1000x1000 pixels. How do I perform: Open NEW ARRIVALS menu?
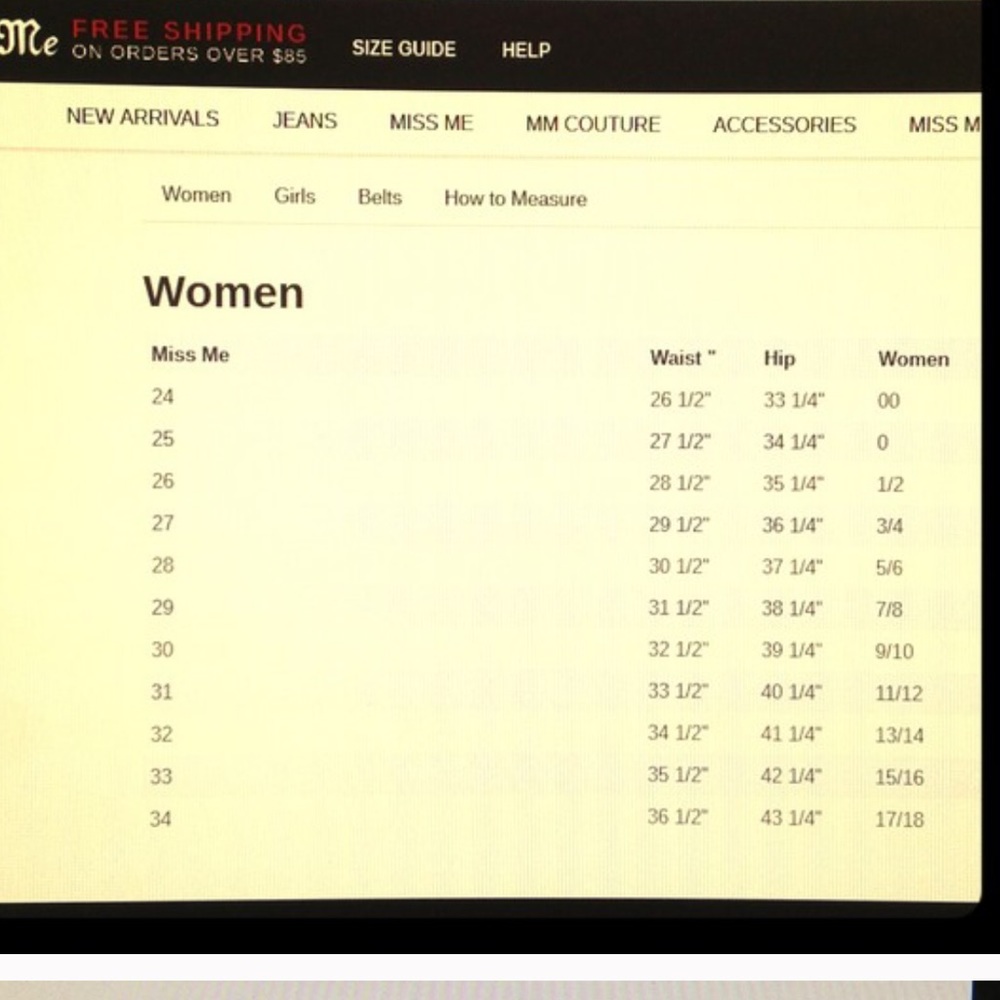click(143, 117)
